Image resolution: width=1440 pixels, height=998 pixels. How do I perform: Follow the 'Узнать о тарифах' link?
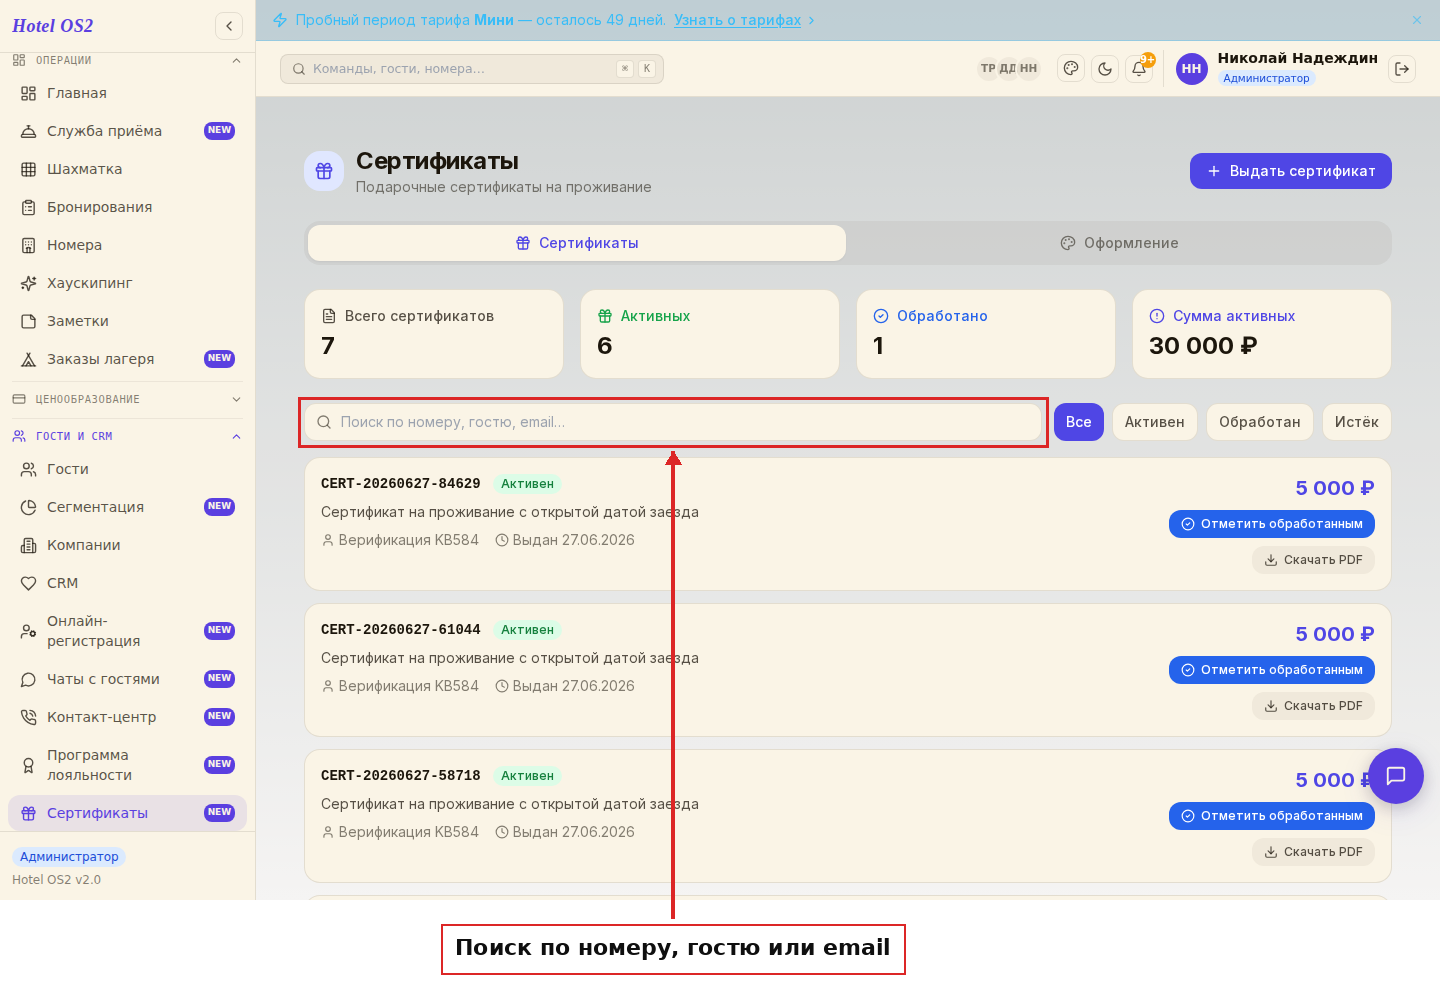coord(737,20)
